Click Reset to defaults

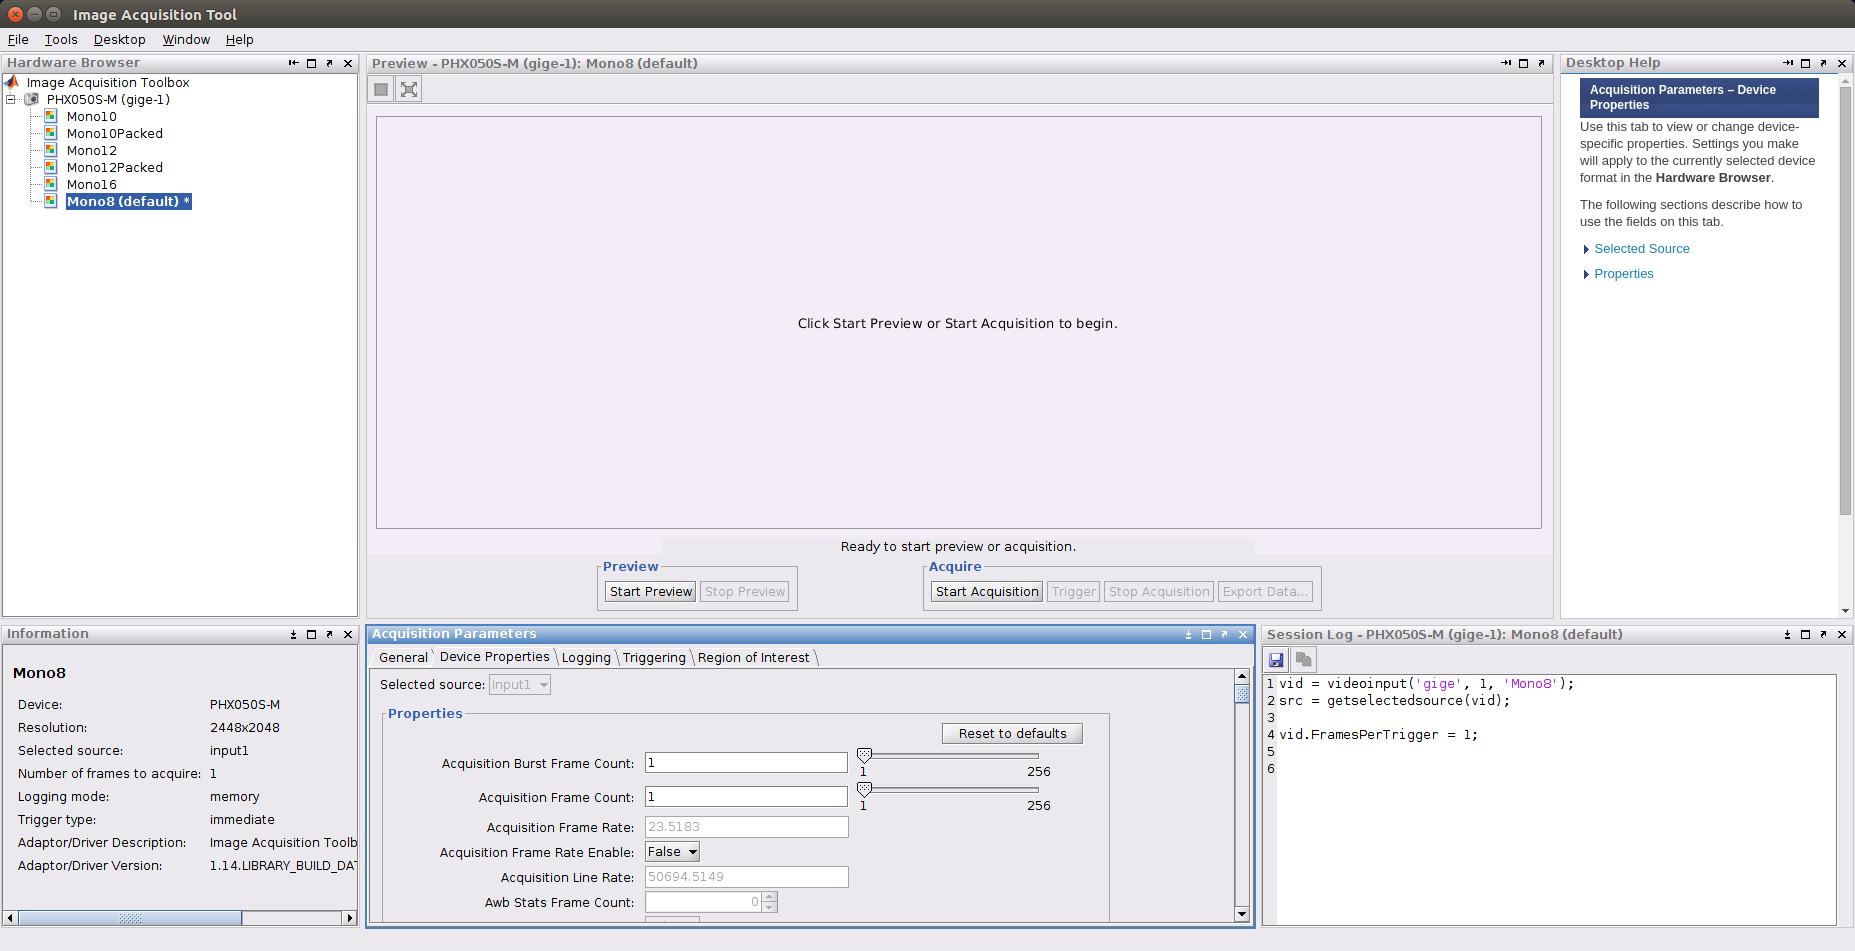pos(1011,733)
